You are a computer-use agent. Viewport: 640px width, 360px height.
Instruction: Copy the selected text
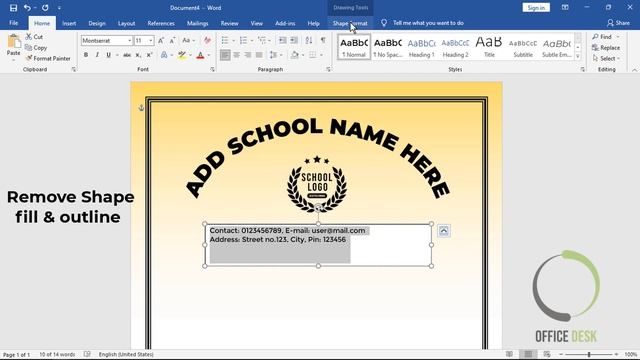pyautogui.click(x=36, y=48)
